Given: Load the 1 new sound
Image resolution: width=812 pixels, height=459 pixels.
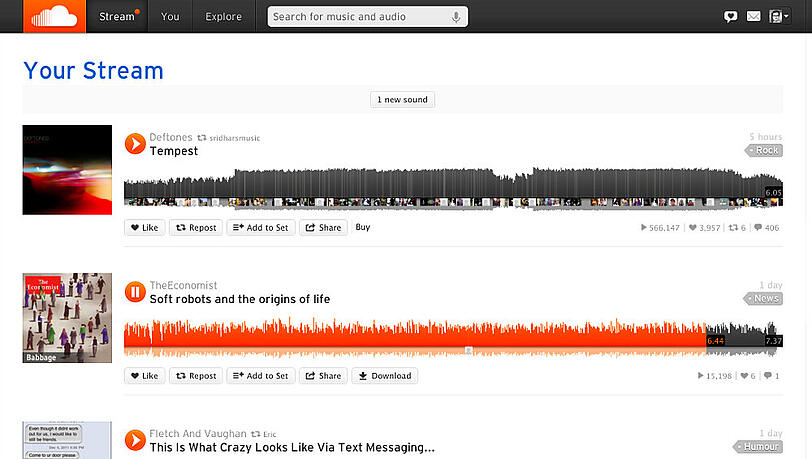Looking at the screenshot, I should tap(402, 99).
